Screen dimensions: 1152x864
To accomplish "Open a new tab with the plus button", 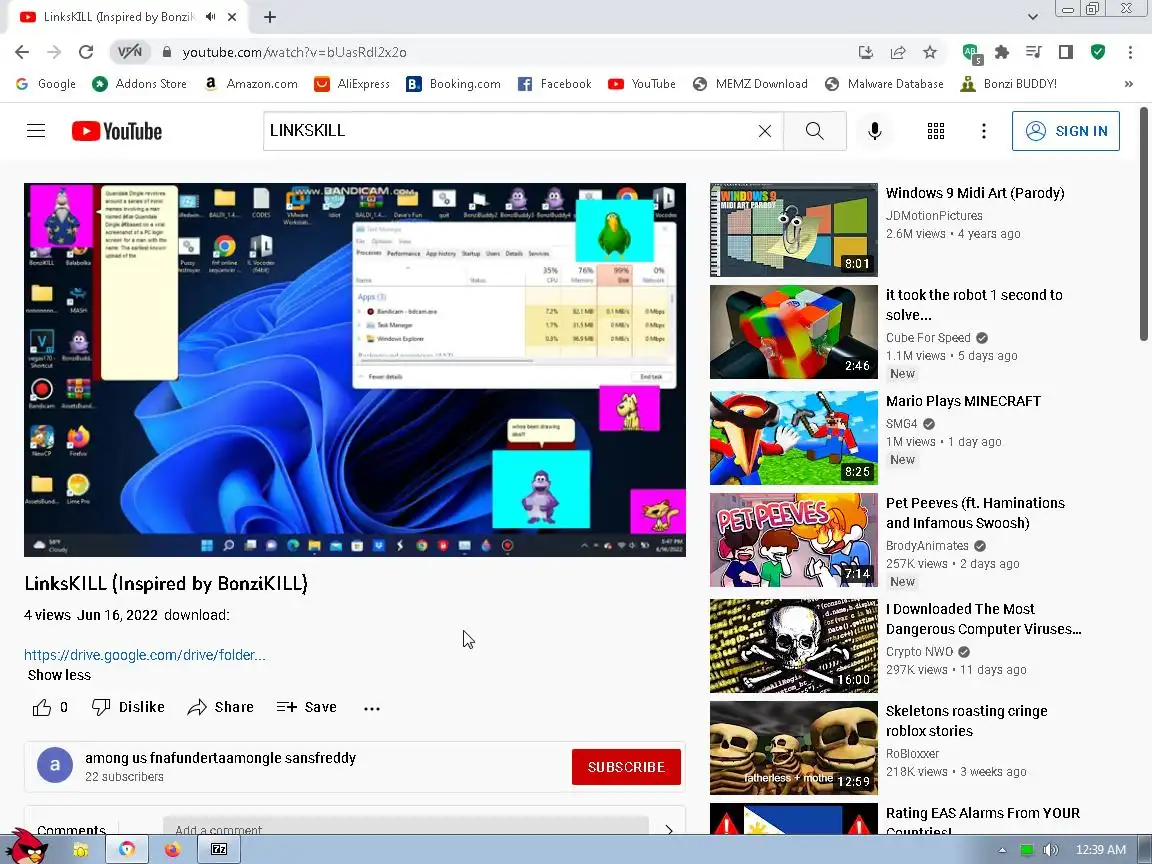I will click(x=270, y=17).
